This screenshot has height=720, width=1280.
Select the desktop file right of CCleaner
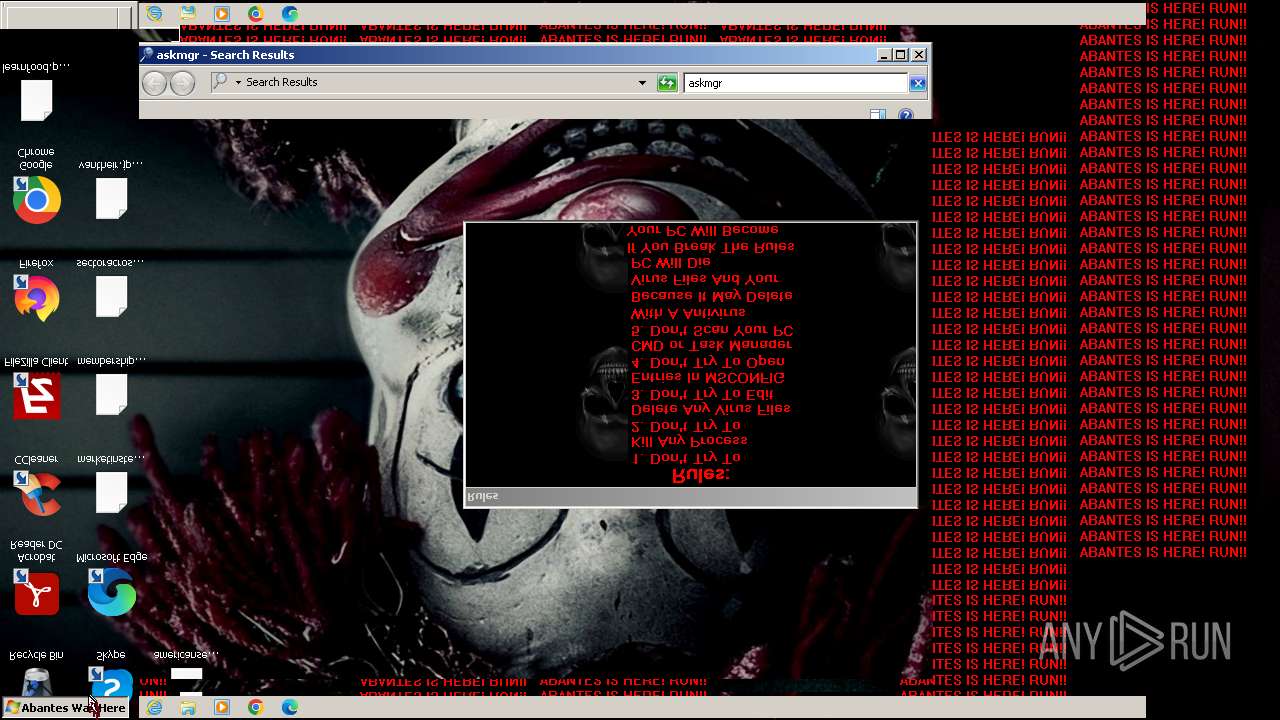(x=111, y=484)
